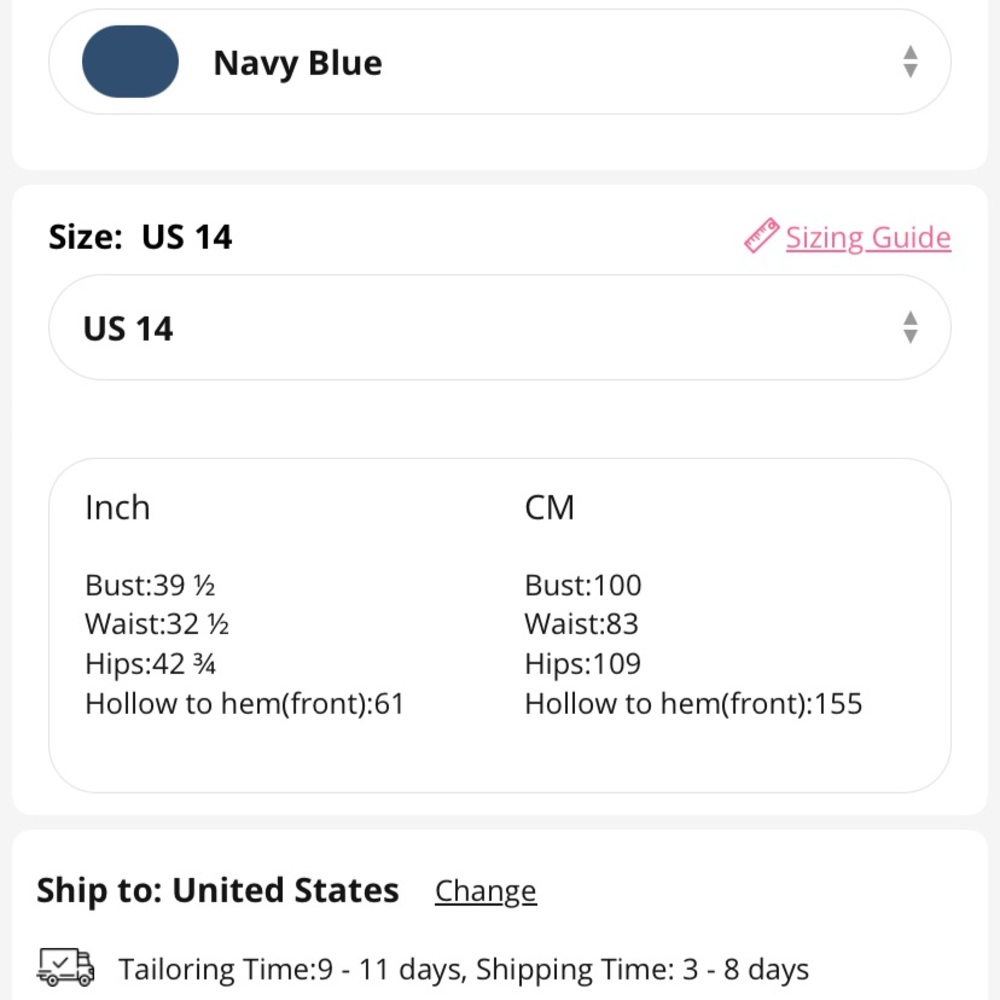Viewport: 1000px width, 1000px height.
Task: Open the Sizing Guide link
Action: tap(868, 238)
